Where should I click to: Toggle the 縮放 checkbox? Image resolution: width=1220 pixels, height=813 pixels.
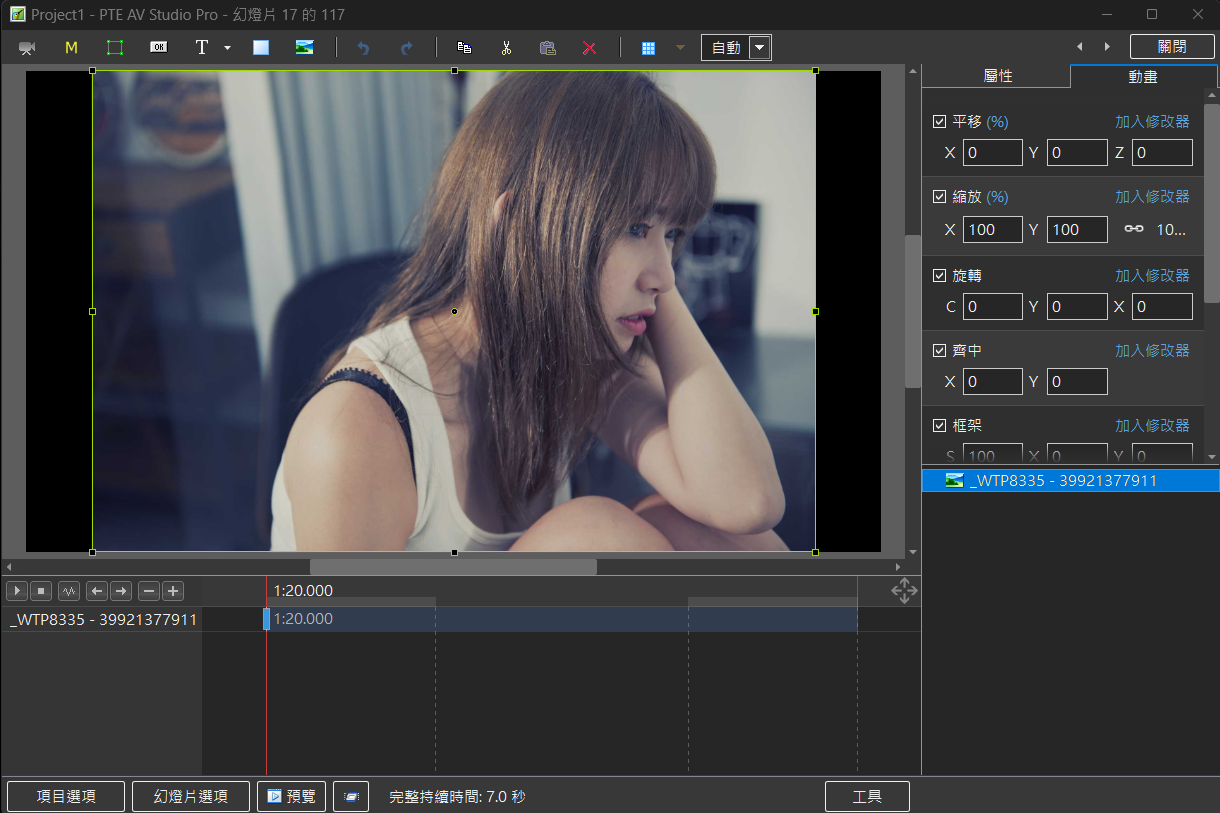[939, 197]
